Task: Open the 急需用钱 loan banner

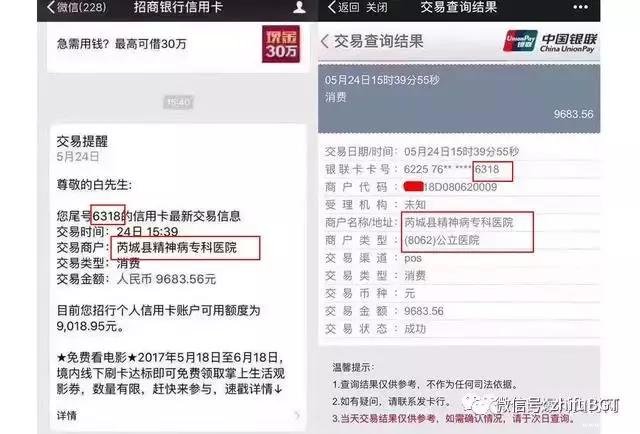Action: click(178, 46)
